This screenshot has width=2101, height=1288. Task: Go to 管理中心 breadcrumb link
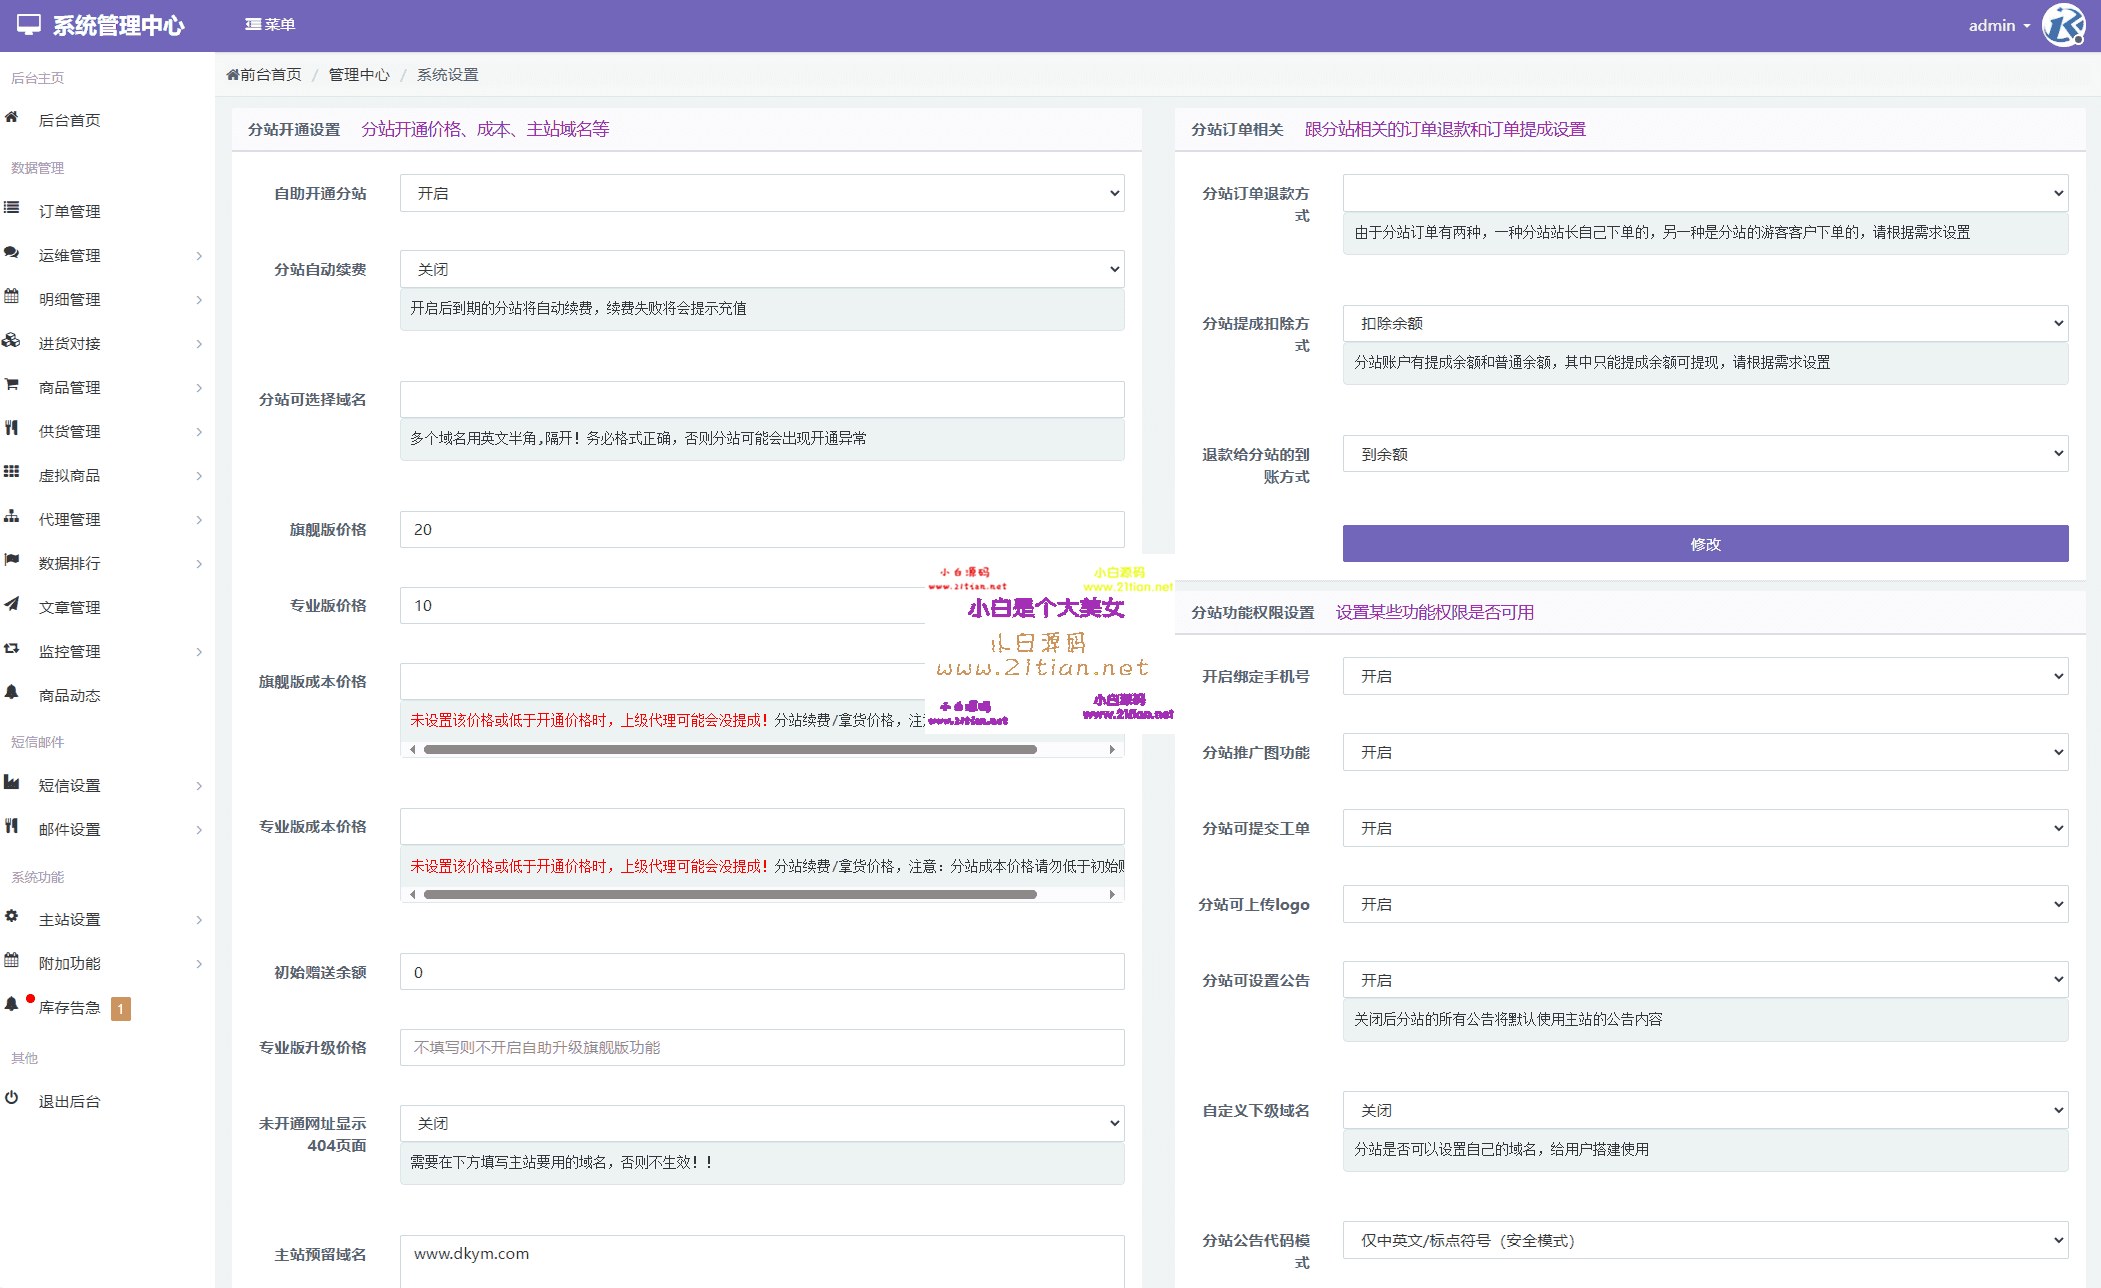coord(359,75)
